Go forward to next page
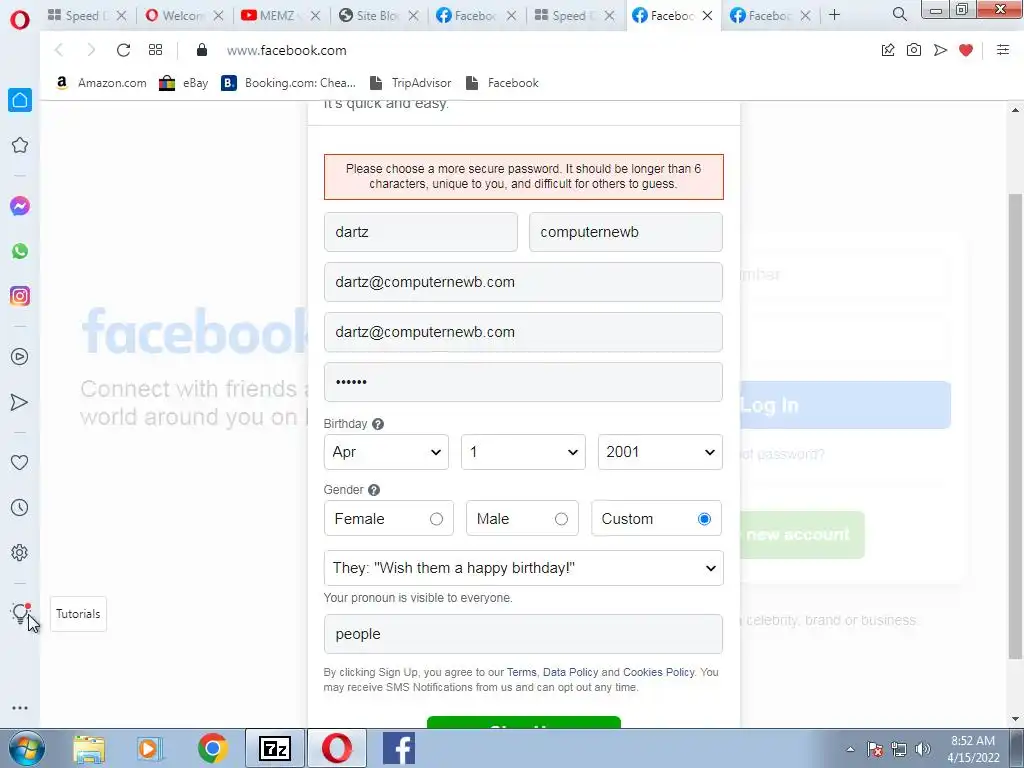Screen dimensions: 1024x768 pos(91,50)
